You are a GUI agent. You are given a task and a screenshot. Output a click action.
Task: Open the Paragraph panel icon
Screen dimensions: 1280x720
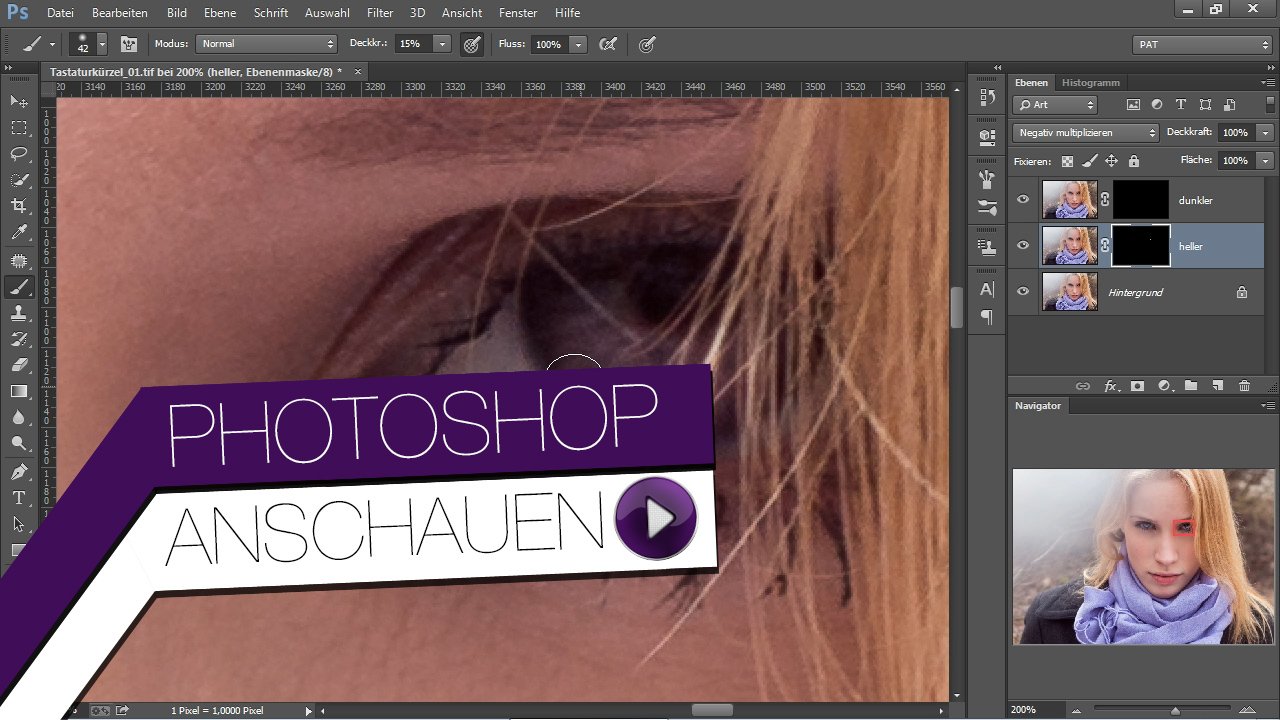(x=987, y=317)
